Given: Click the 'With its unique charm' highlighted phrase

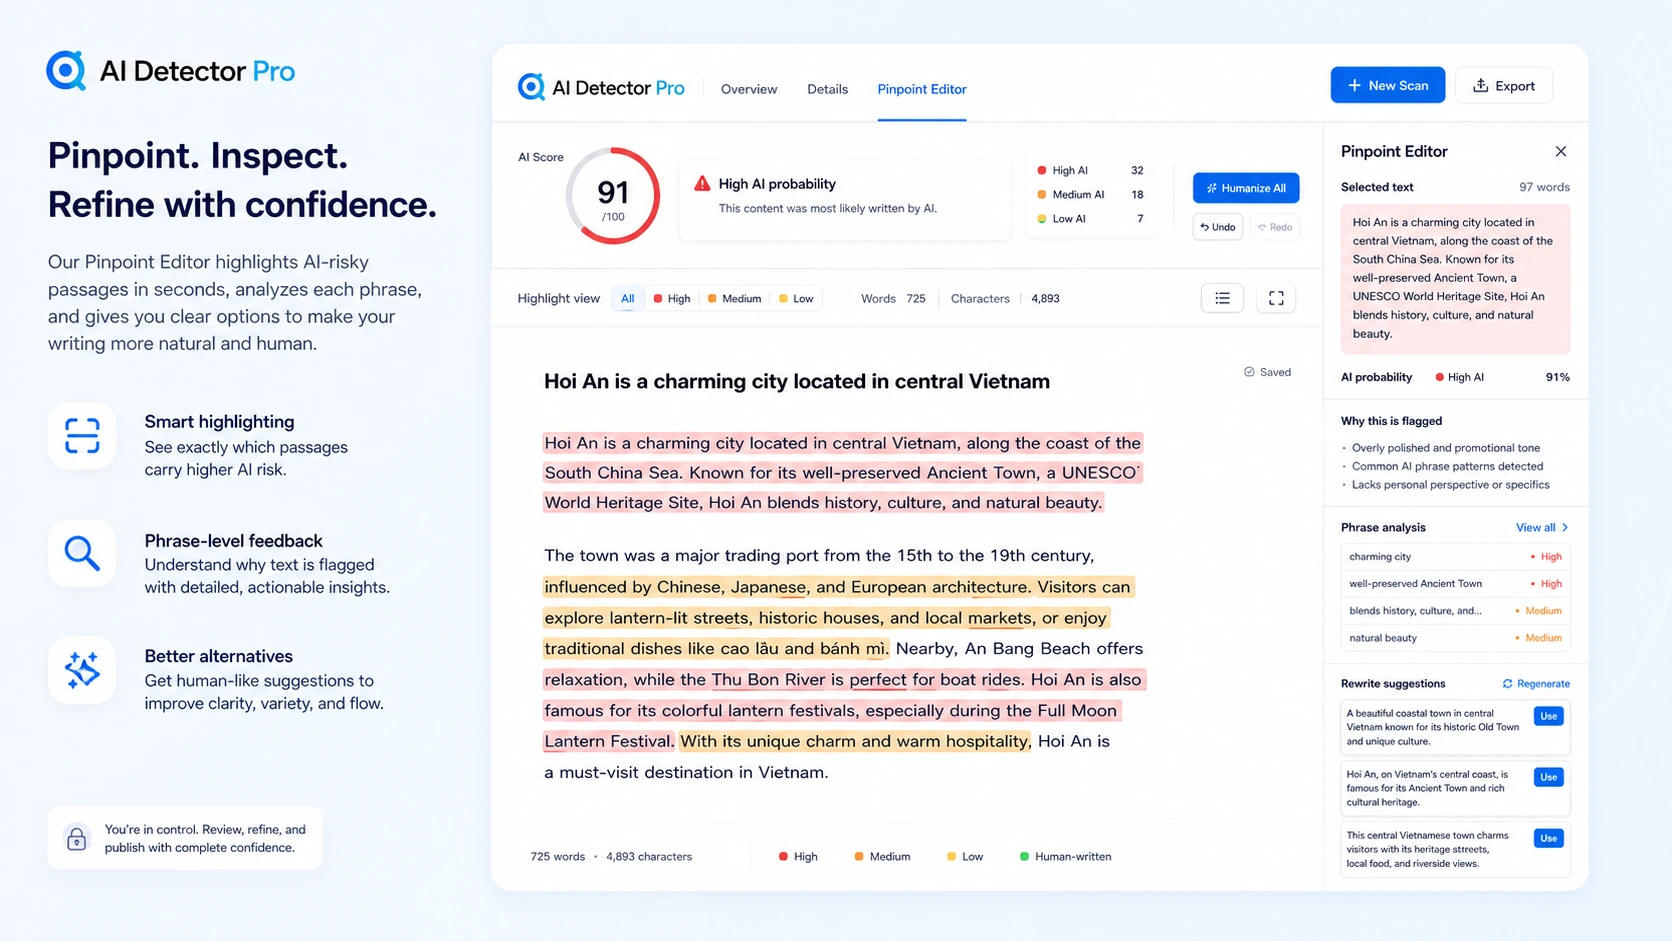Looking at the screenshot, I should pos(854,741).
